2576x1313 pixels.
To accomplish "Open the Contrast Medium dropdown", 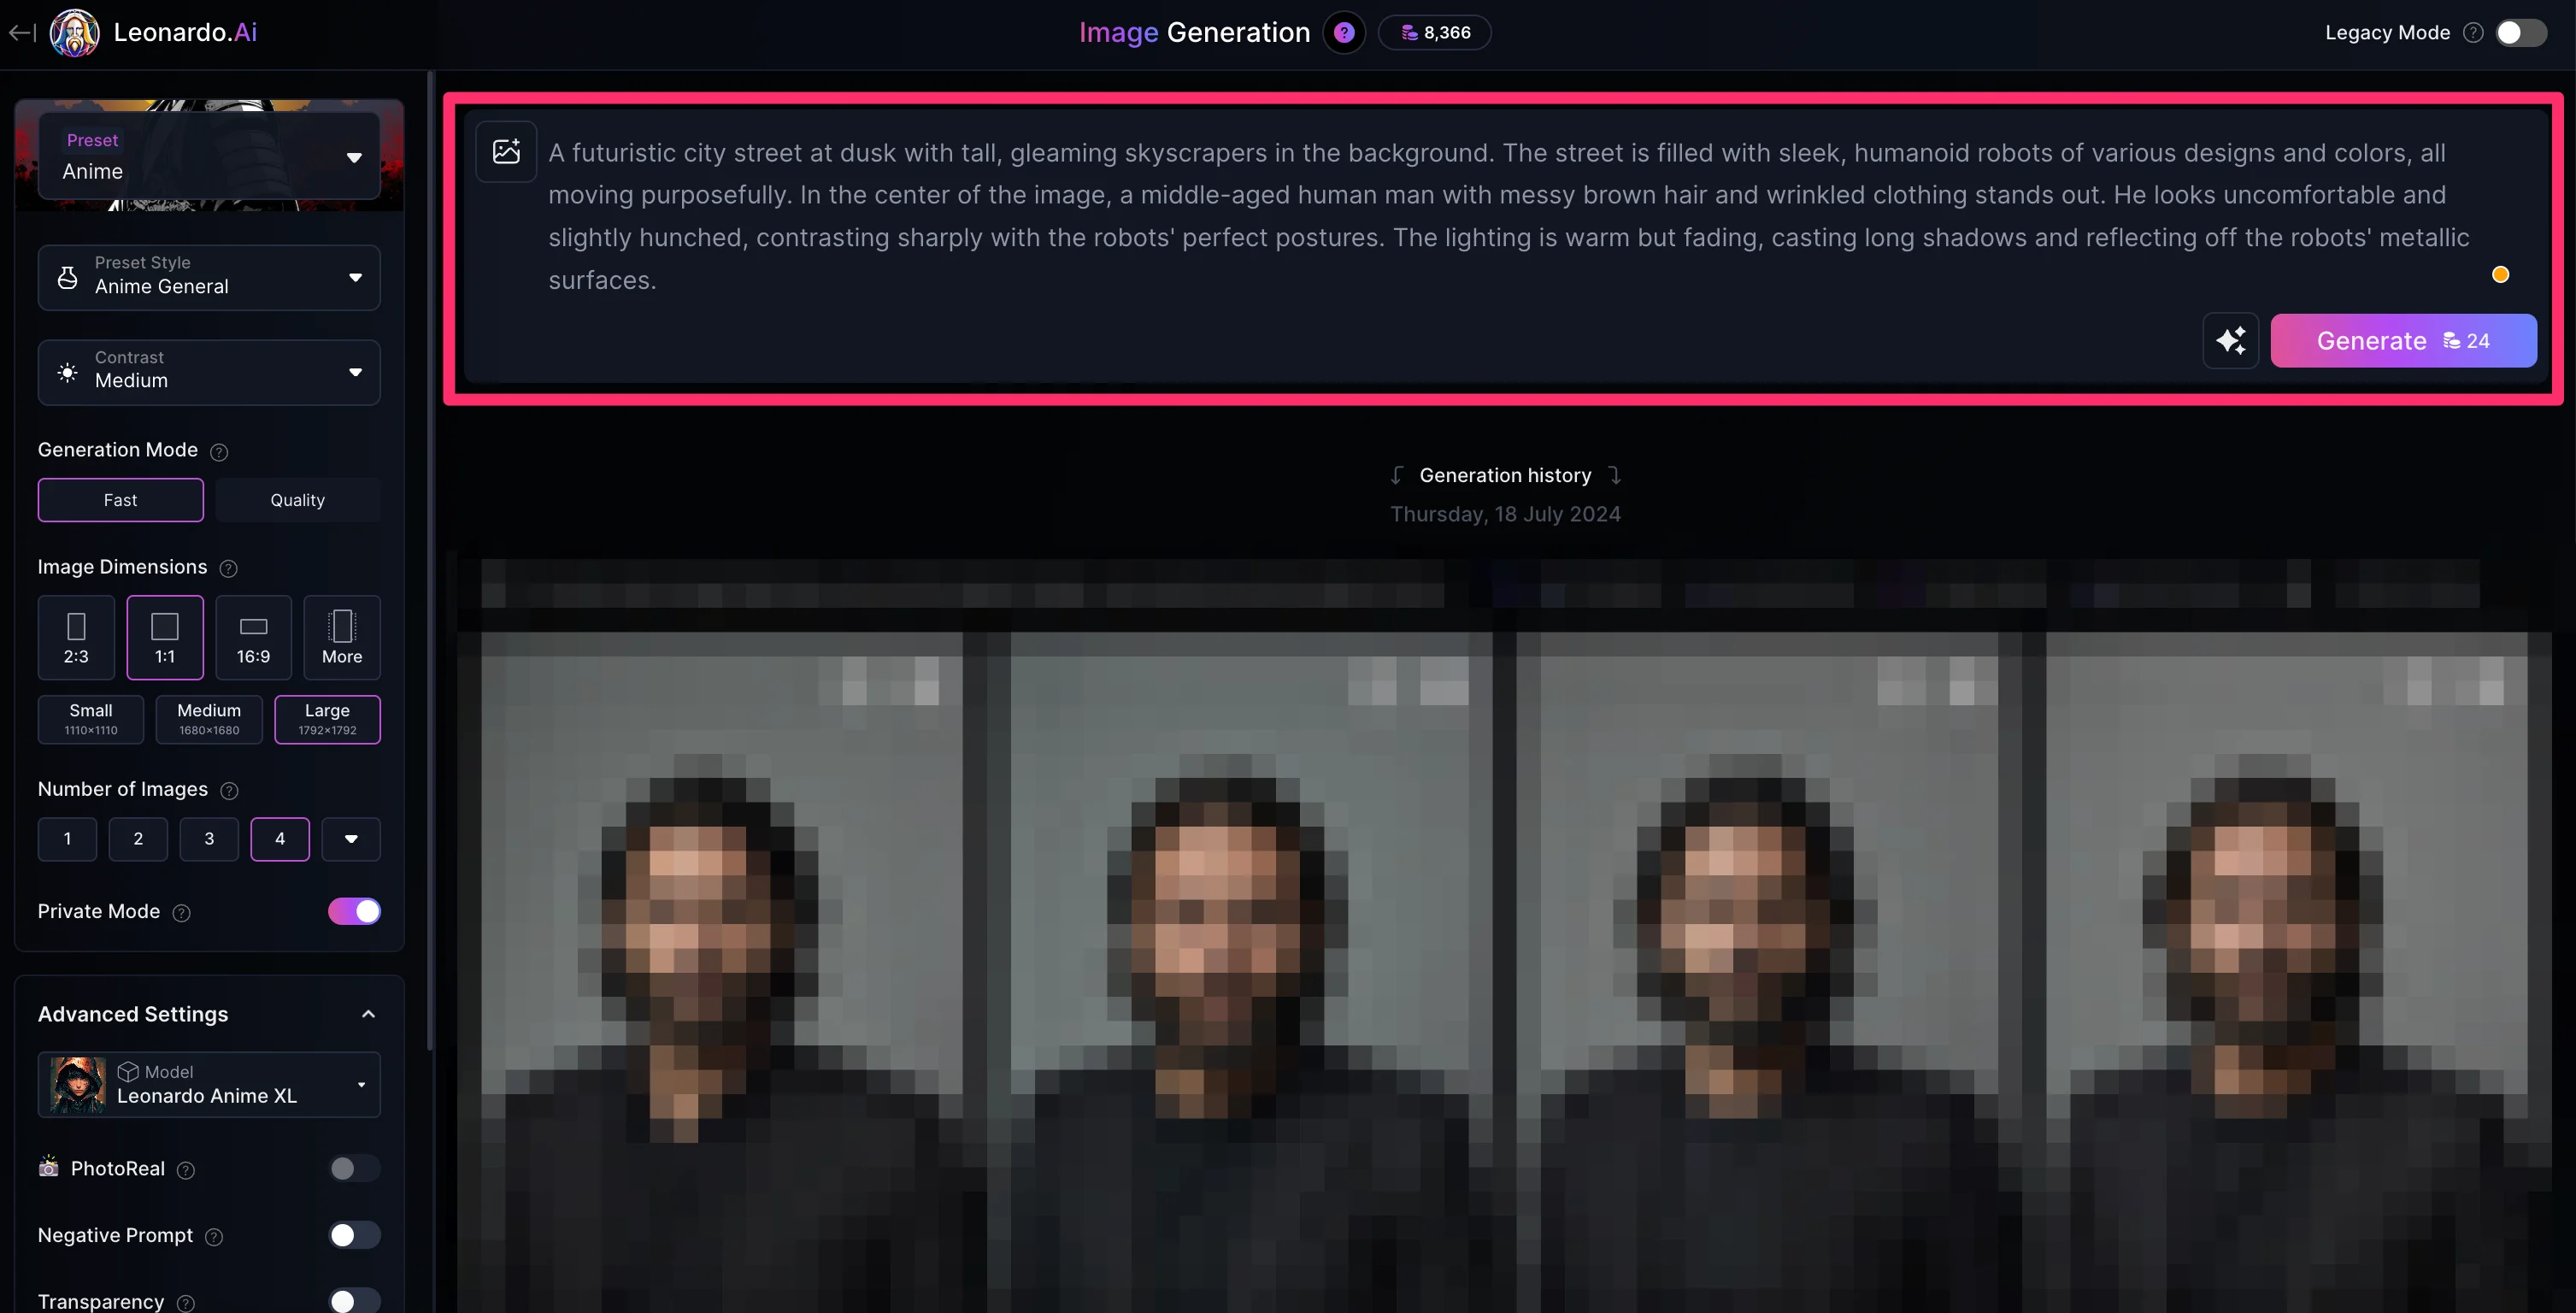I will [x=209, y=372].
